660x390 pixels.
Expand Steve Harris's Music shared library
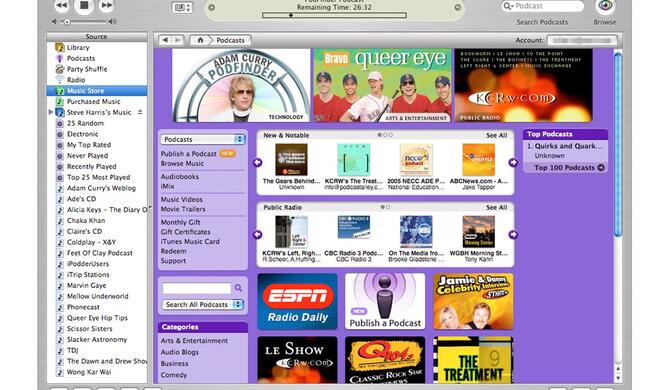point(51,112)
